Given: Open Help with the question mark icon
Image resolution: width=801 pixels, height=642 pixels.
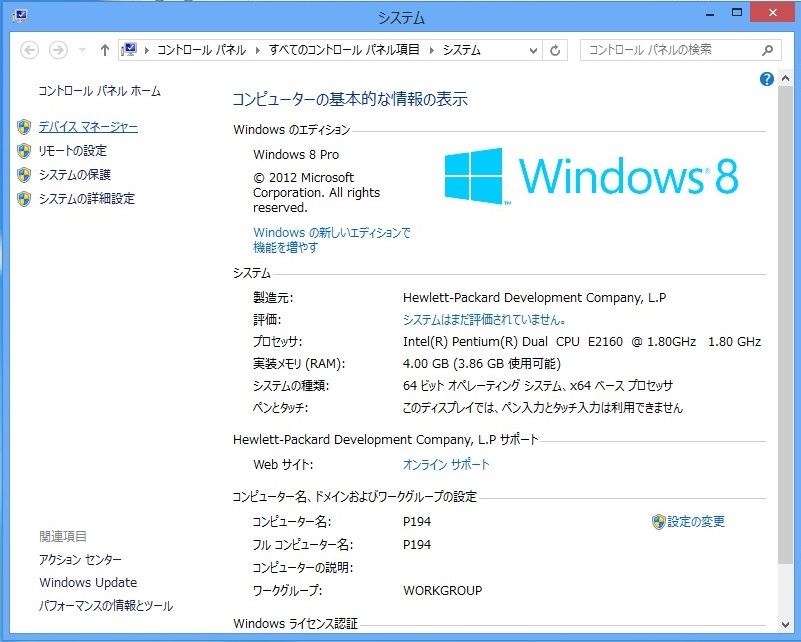Looking at the screenshot, I should pyautogui.click(x=767, y=79).
